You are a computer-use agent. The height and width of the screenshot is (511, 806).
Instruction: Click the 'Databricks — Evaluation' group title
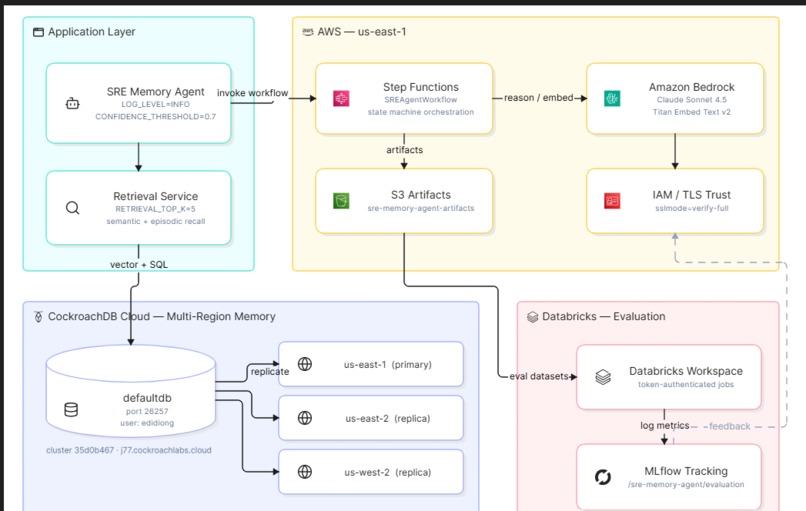point(603,317)
